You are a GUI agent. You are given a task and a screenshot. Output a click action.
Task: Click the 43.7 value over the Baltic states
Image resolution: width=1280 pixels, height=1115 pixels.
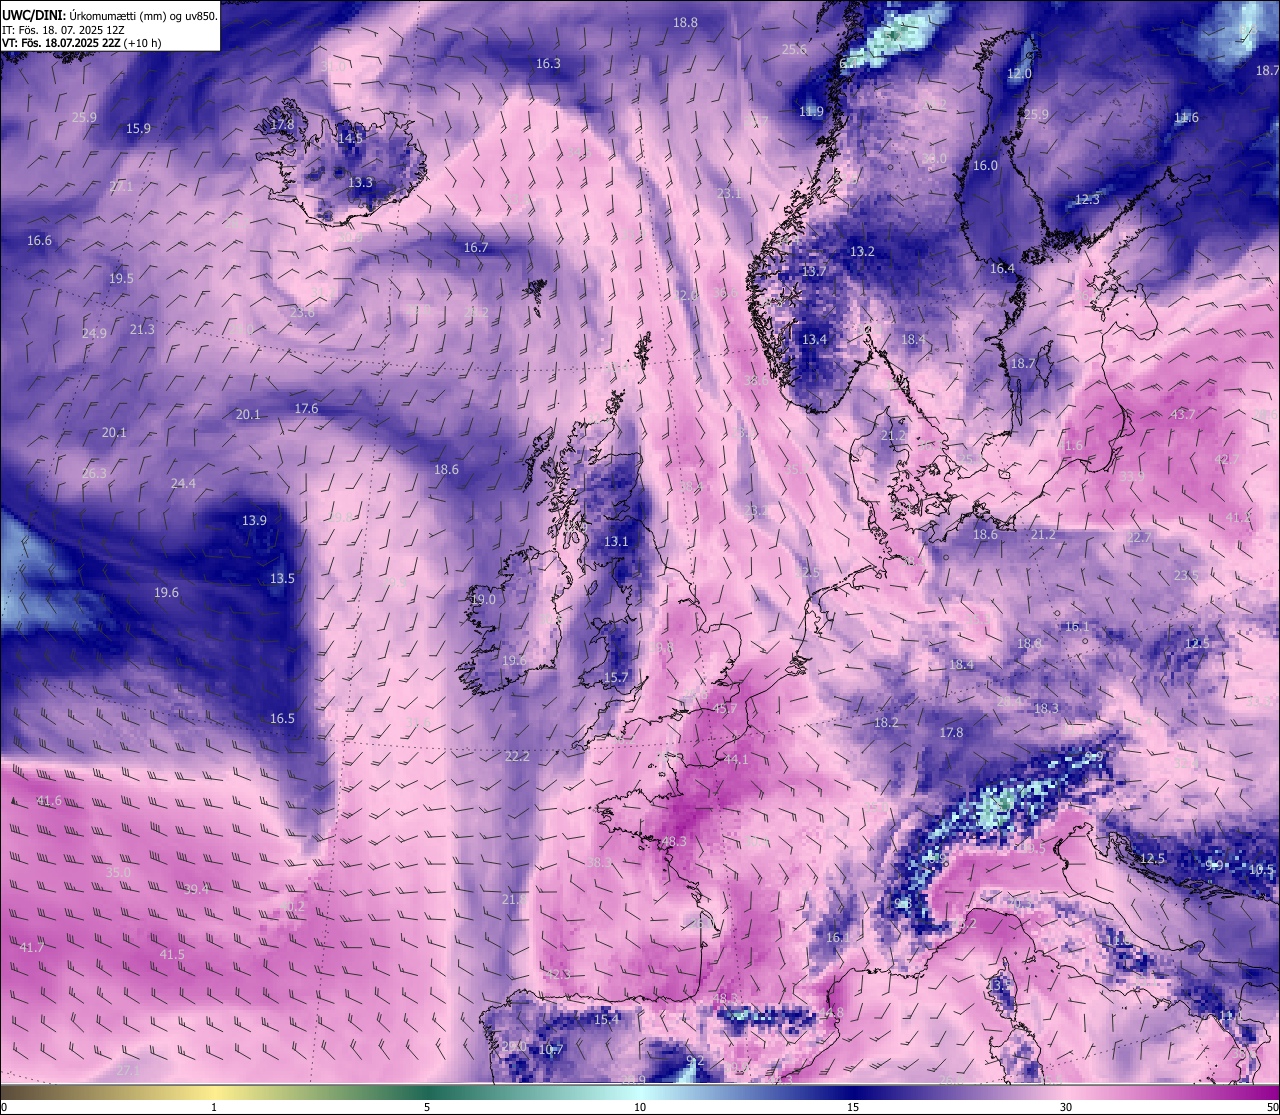tap(1183, 414)
